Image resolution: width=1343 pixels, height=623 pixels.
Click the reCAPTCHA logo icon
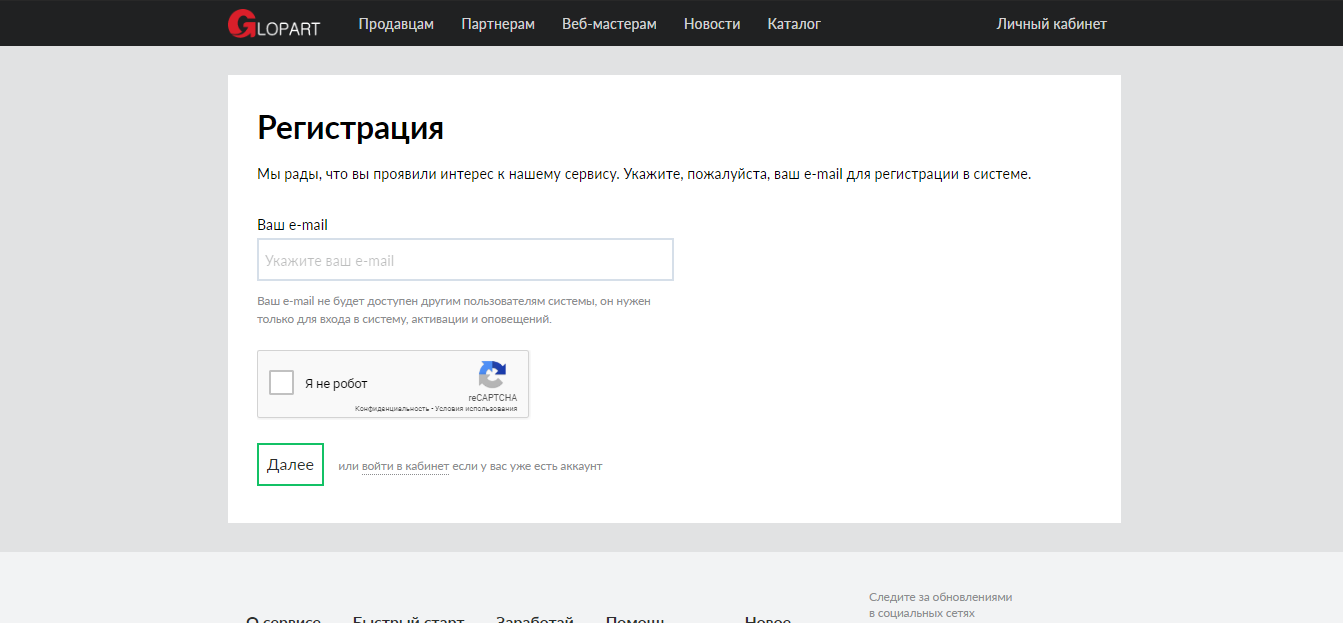coord(492,376)
